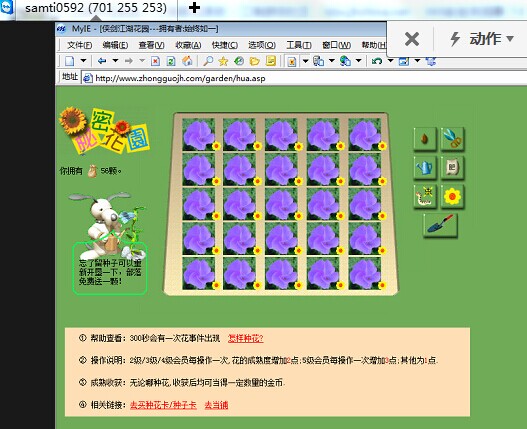
Task: Click the yellow folder toolbar icon
Action: [x=255, y=61]
